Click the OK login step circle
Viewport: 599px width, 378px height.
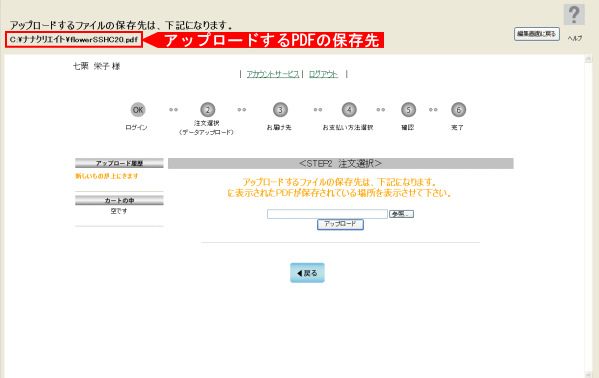[x=138, y=110]
